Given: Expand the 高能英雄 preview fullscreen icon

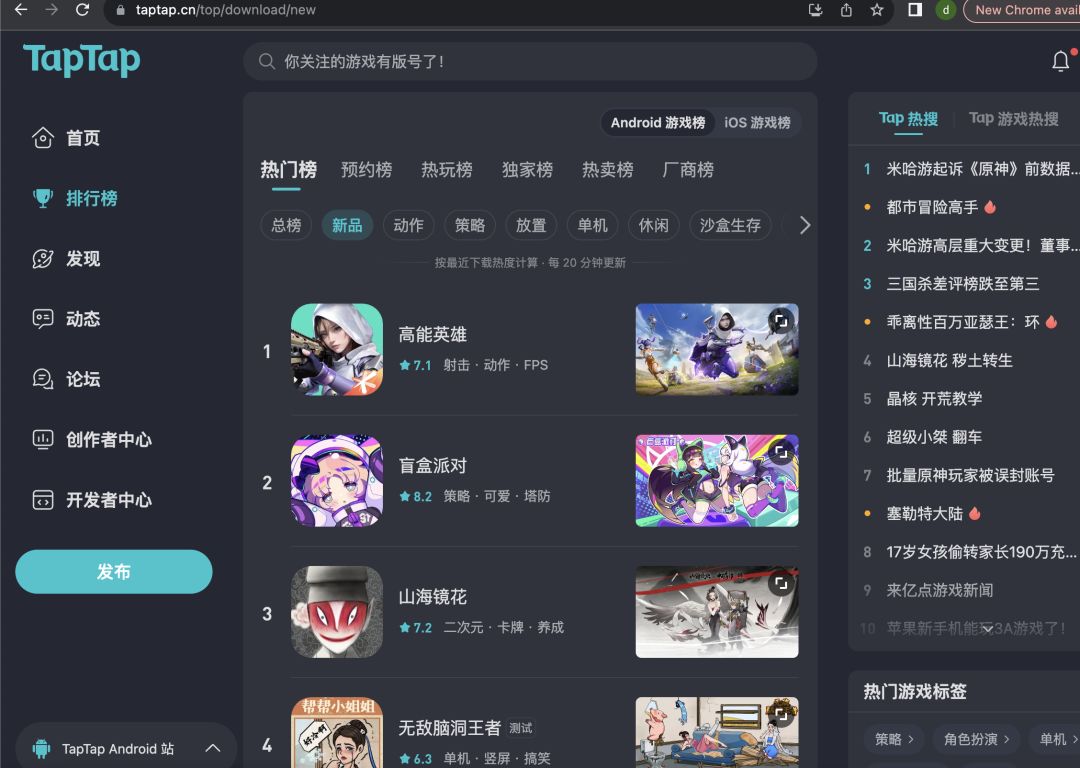Looking at the screenshot, I should tap(781, 321).
